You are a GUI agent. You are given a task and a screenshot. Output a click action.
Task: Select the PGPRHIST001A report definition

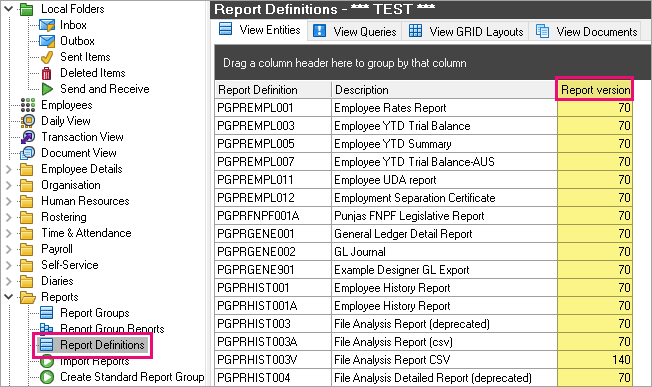(x=273, y=306)
